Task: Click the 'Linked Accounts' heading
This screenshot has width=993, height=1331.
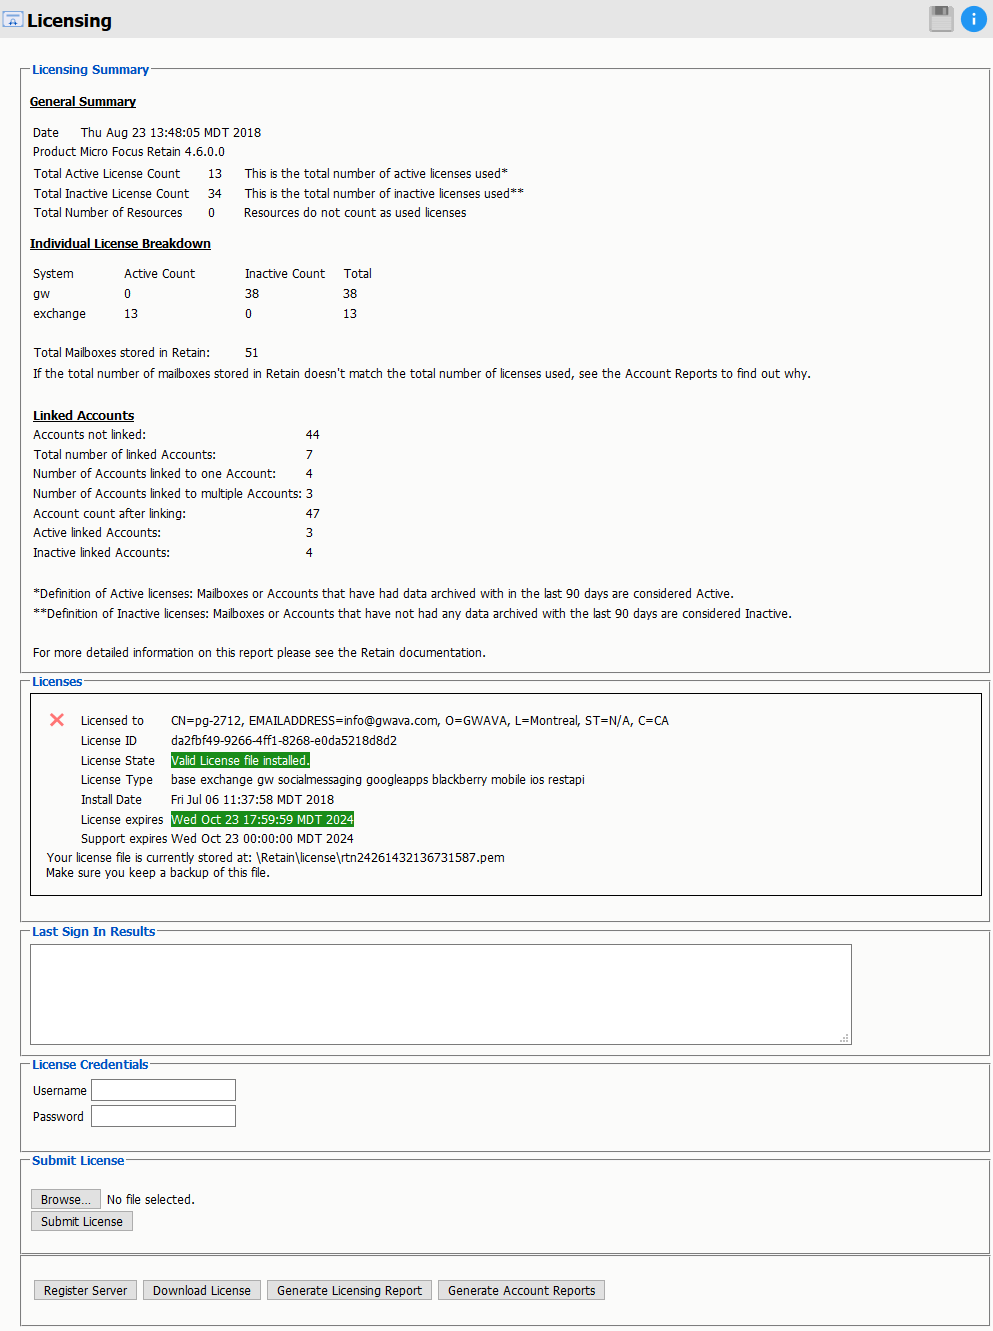Action: pyautogui.click(x=83, y=416)
